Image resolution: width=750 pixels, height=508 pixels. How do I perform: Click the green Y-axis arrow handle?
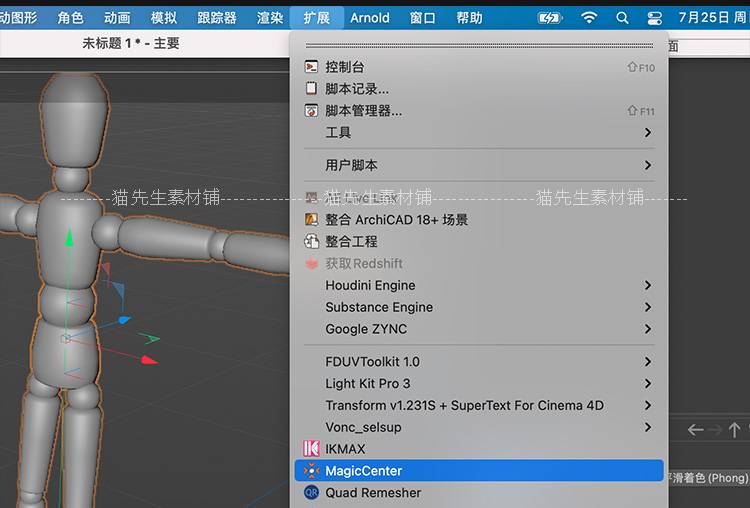pyautogui.click(x=69, y=238)
